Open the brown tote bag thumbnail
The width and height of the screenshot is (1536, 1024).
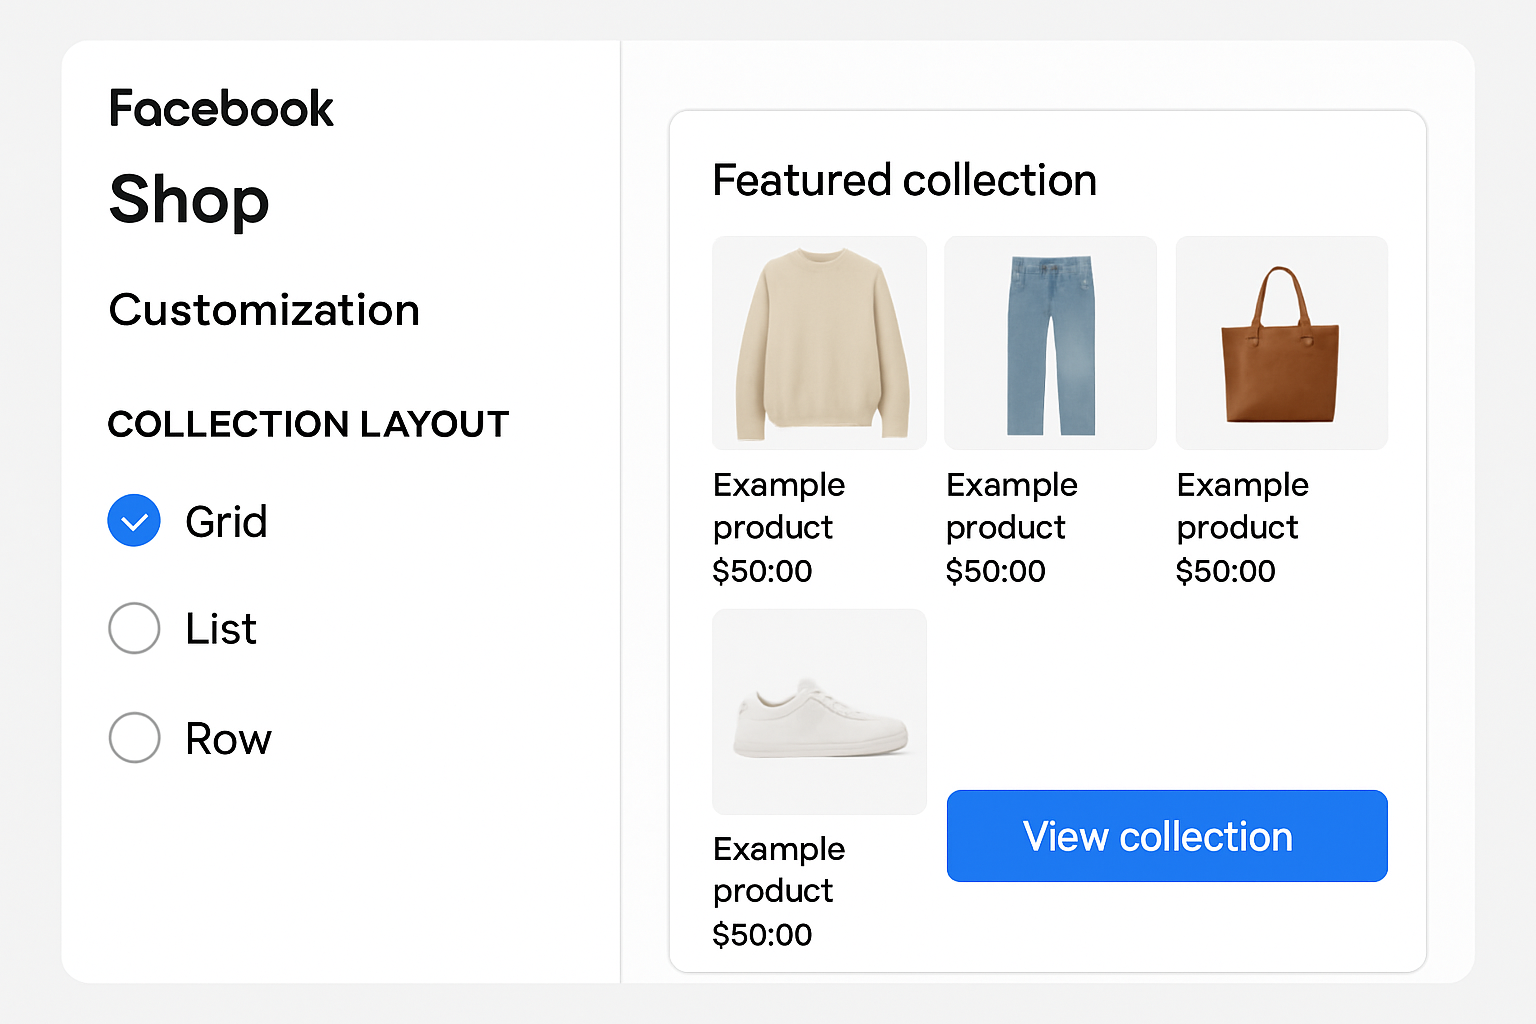(x=1281, y=342)
